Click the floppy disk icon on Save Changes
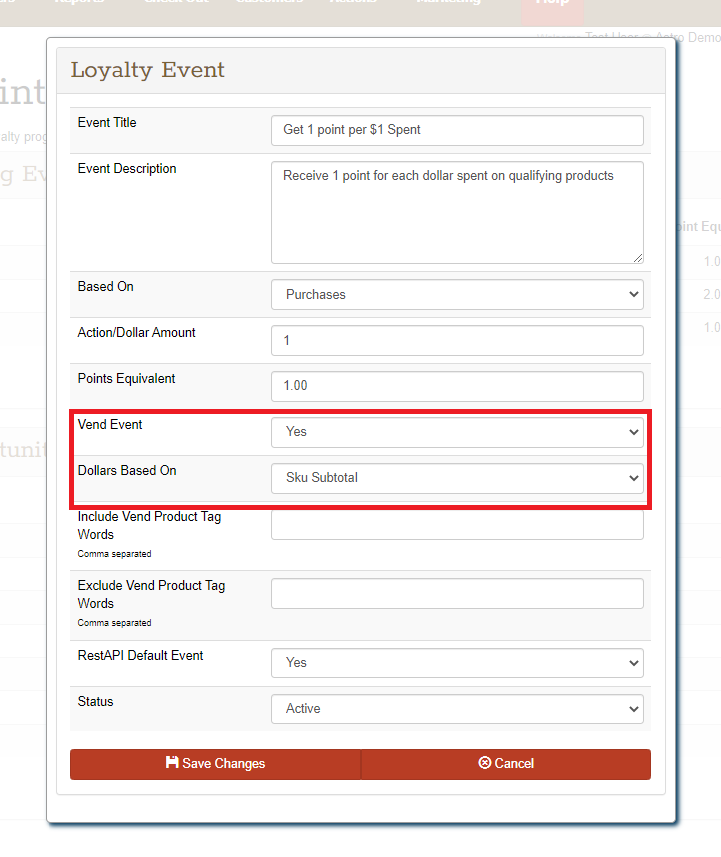Viewport: 721px width, 857px height. (x=172, y=763)
